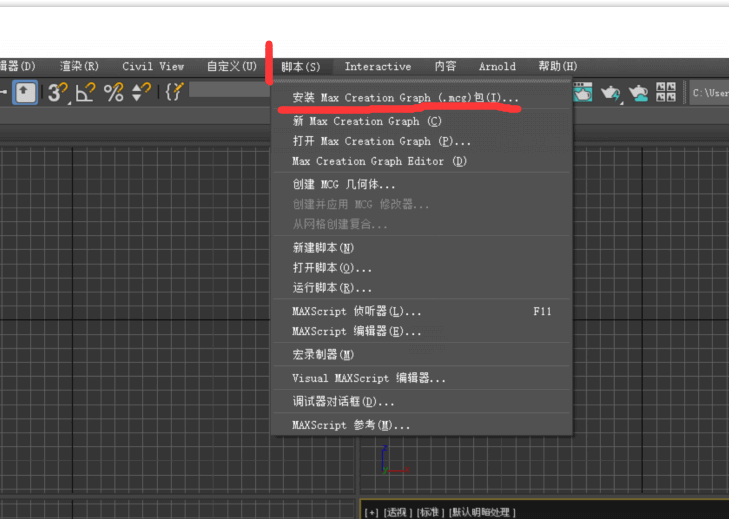Click the grid icon right of teapots

click(666, 93)
